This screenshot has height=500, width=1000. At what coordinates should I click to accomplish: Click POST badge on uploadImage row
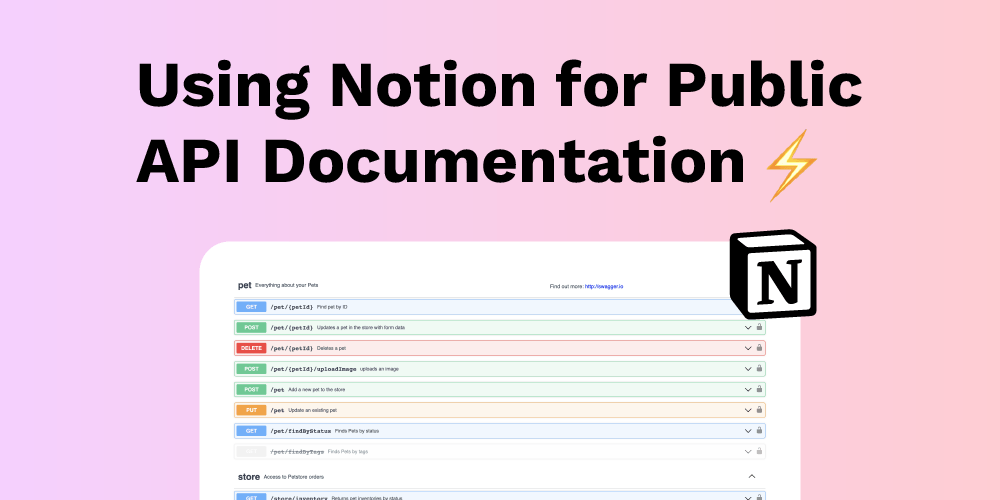coord(251,369)
